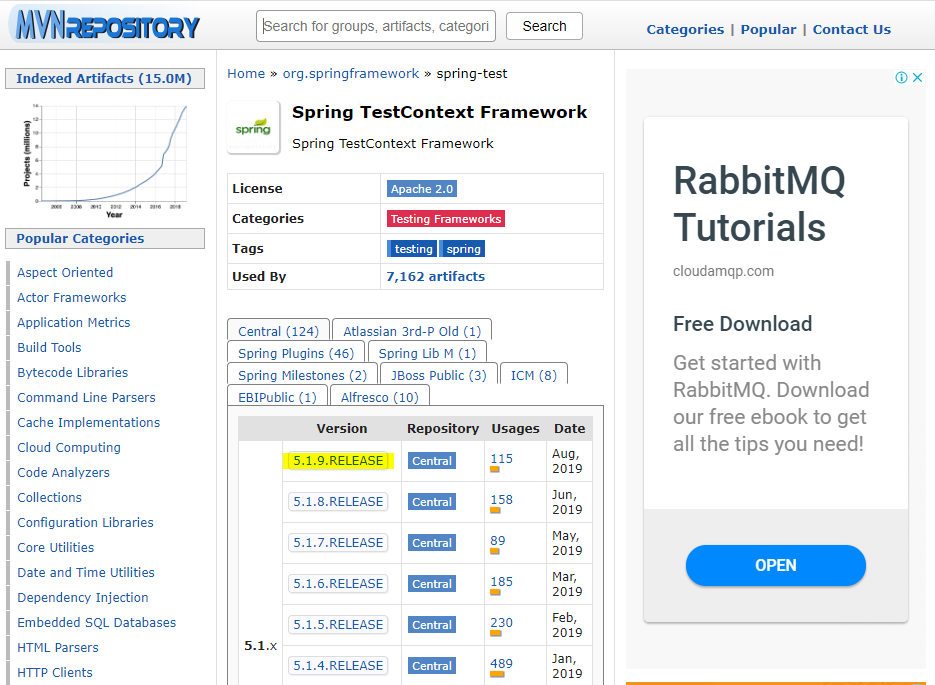Open the Contact Us link
Viewport: 935px width, 685px height.
coord(852,29)
